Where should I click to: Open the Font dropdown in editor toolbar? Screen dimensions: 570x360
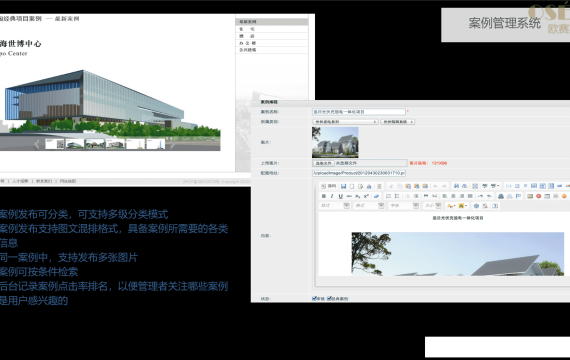pos(404,205)
